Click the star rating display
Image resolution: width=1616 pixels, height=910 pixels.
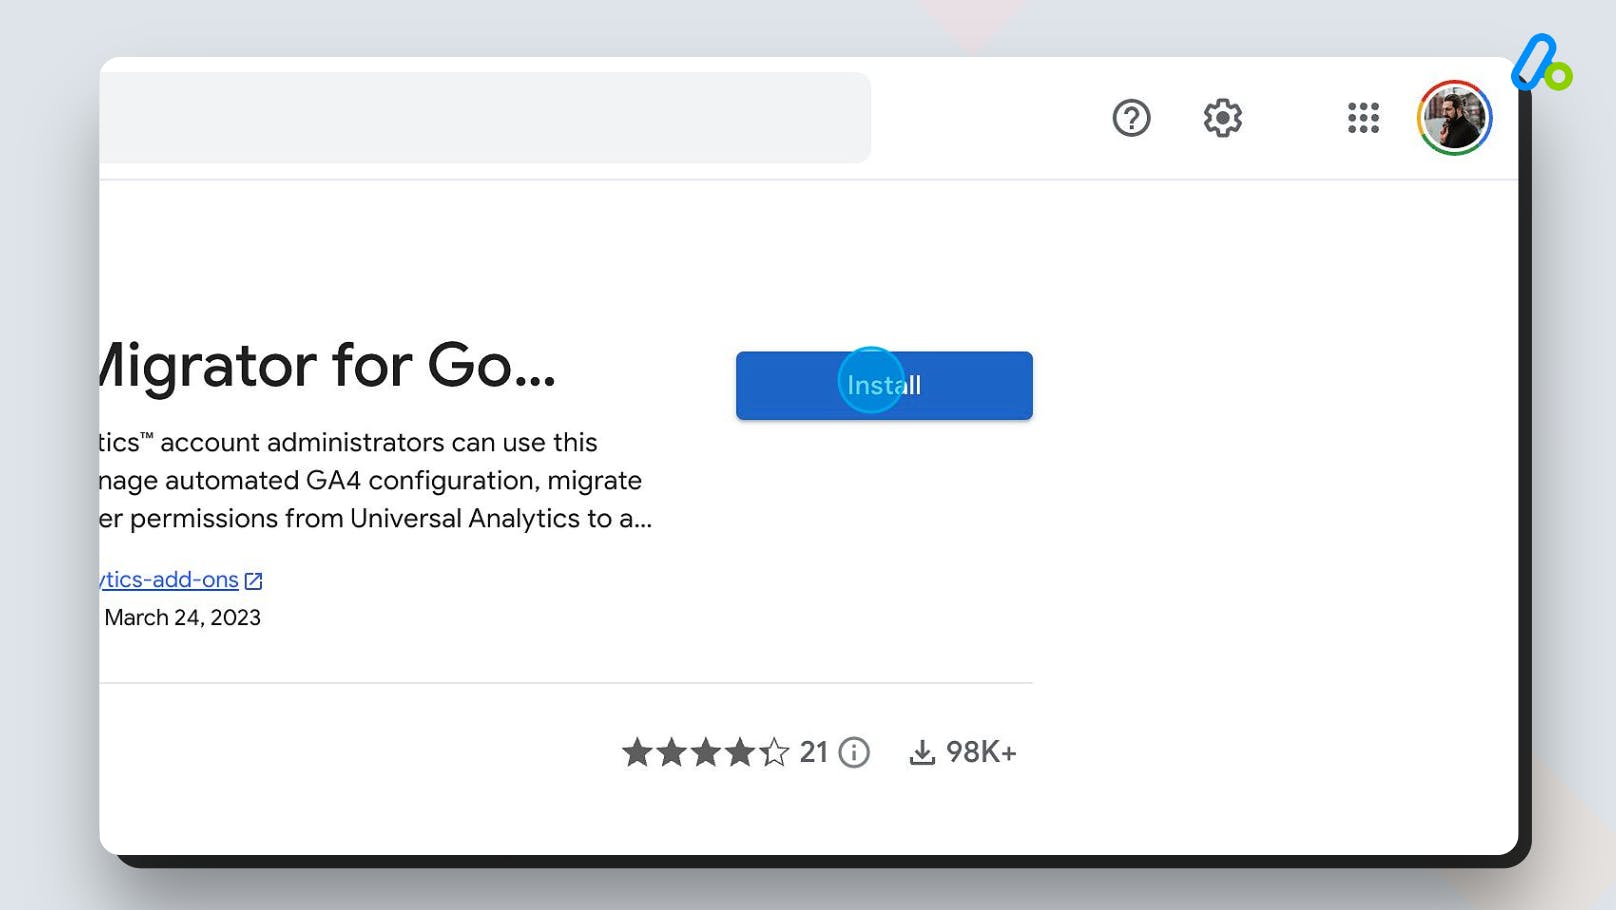coord(705,752)
